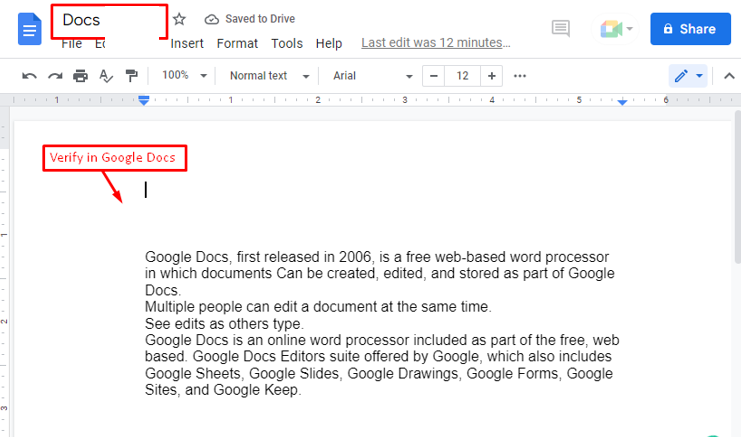Decrease the font size
This screenshot has height=437, width=741.
click(x=433, y=76)
